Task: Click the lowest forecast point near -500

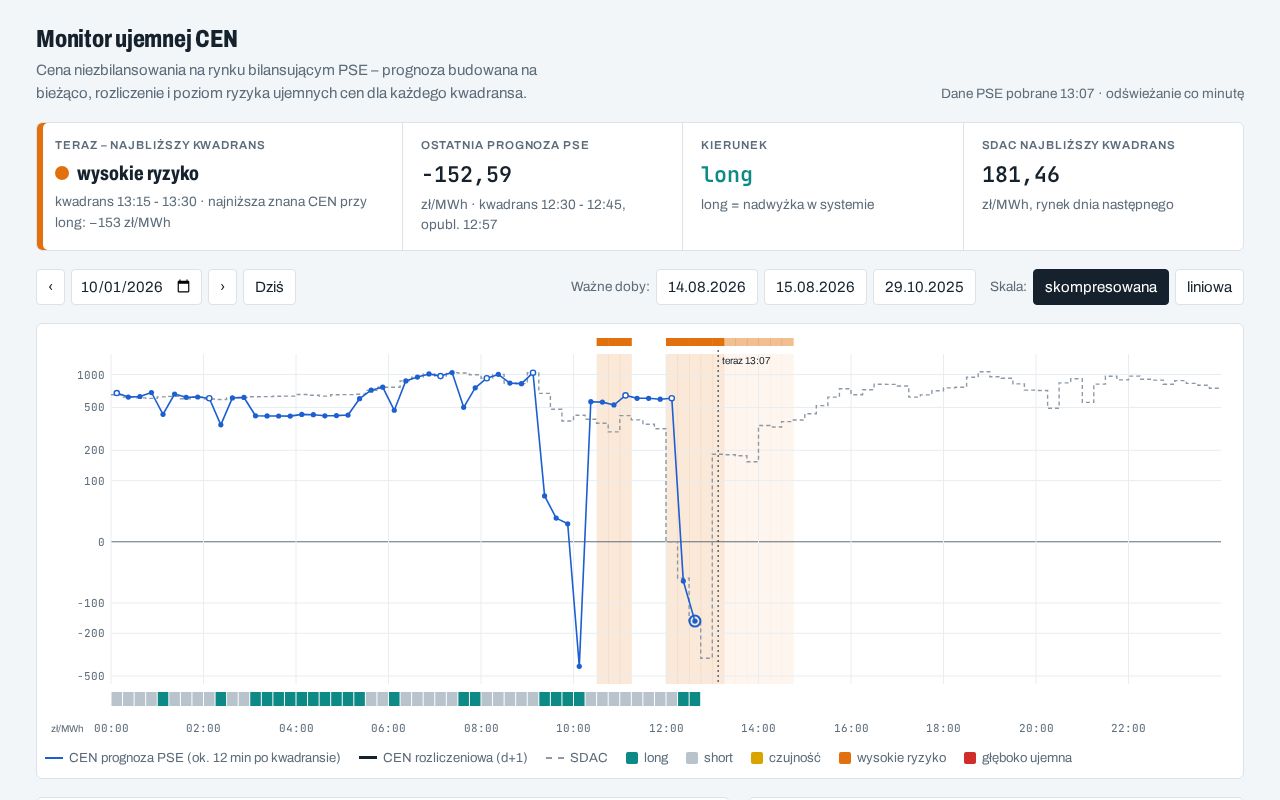Action: click(579, 666)
